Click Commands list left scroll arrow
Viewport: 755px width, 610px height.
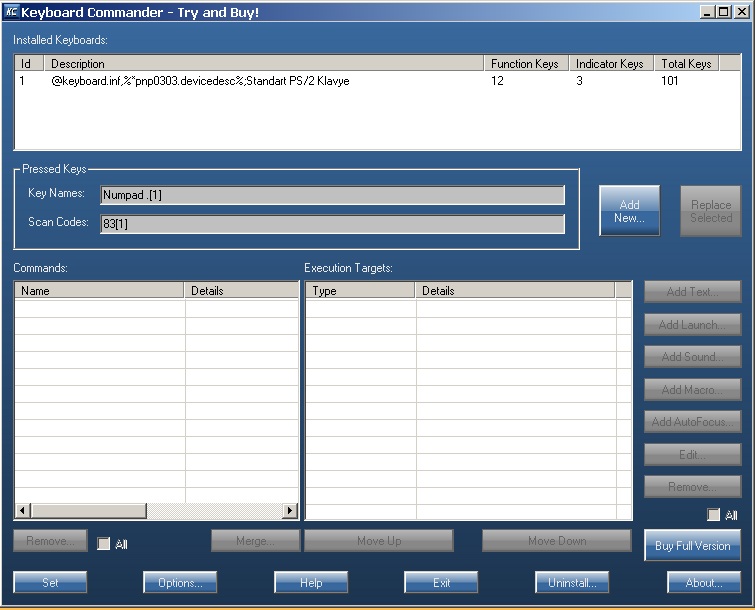click(23, 510)
